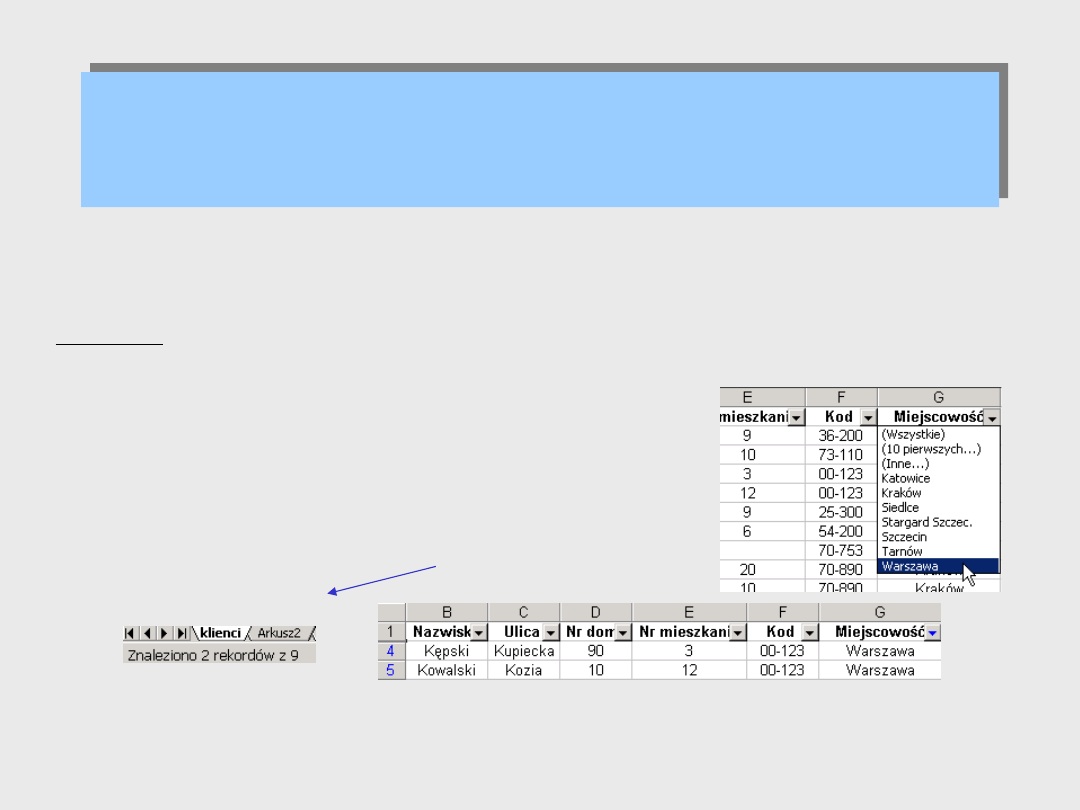Image resolution: width=1080 pixels, height=810 pixels.
Task: Click the previous sheet navigation arrow
Action: (x=147, y=633)
